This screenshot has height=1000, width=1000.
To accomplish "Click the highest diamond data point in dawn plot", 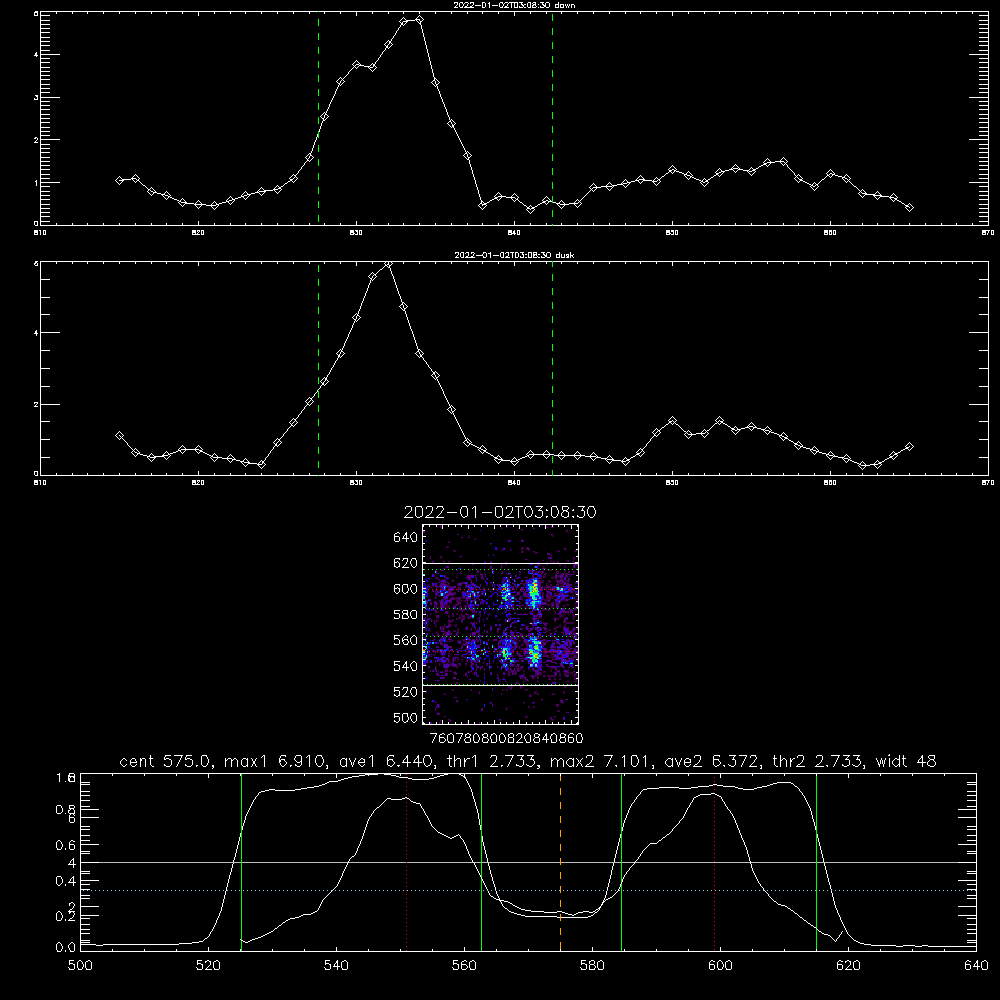I will 419,20.
